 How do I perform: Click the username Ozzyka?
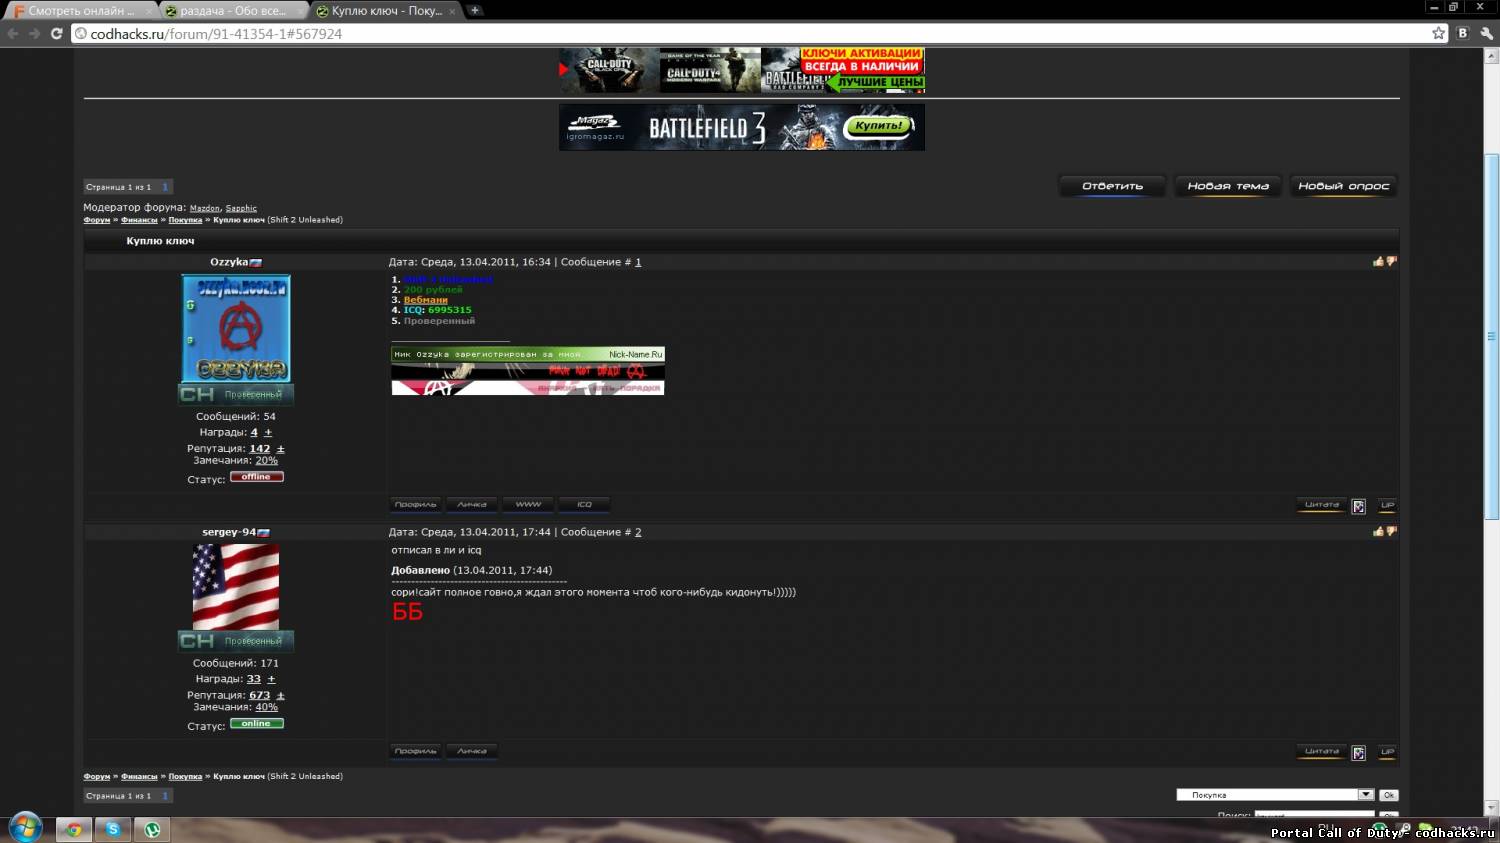coord(229,262)
